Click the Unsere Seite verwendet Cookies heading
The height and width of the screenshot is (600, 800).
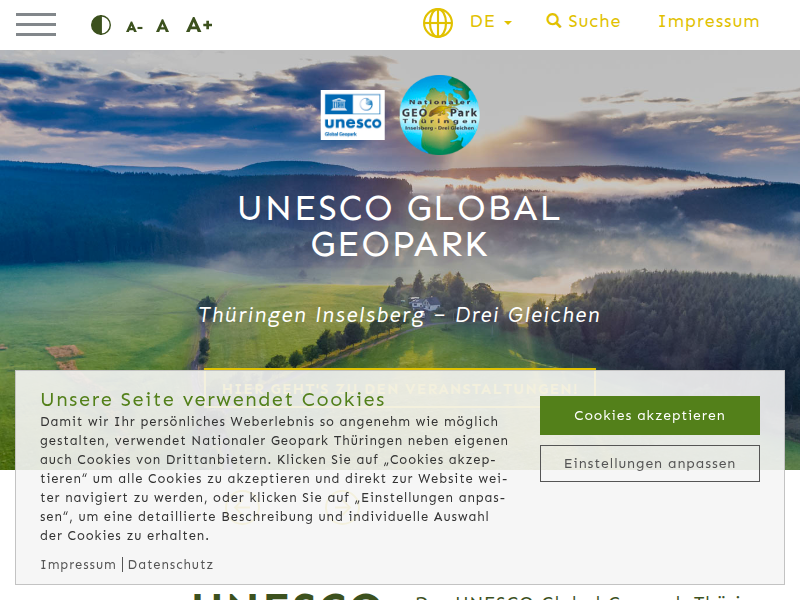pos(213,399)
